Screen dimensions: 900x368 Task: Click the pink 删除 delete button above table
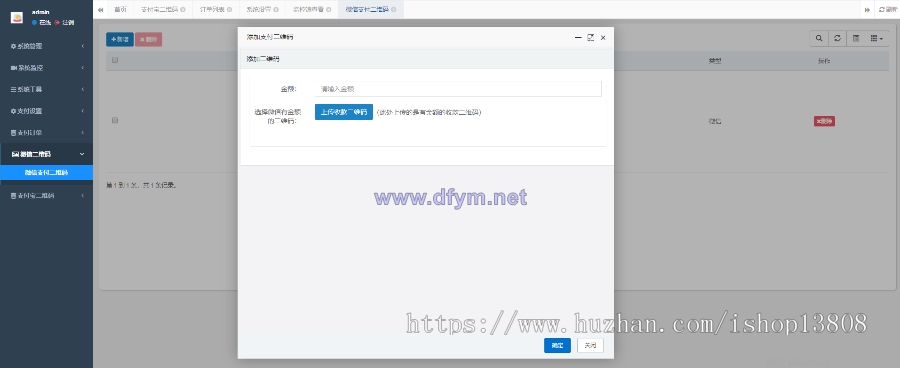pos(149,39)
